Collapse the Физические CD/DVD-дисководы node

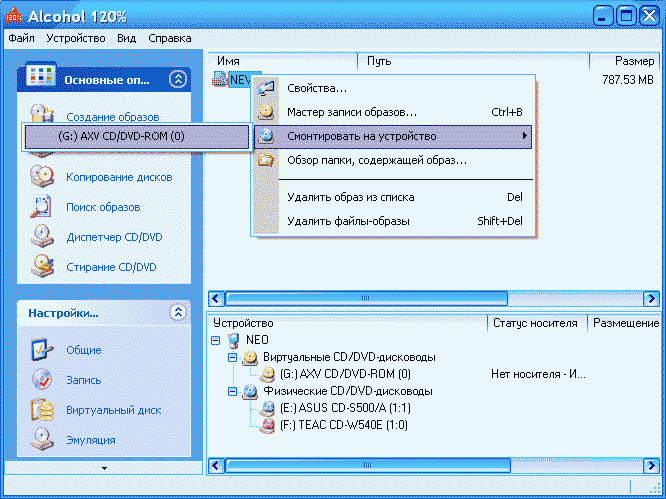[x=232, y=391]
